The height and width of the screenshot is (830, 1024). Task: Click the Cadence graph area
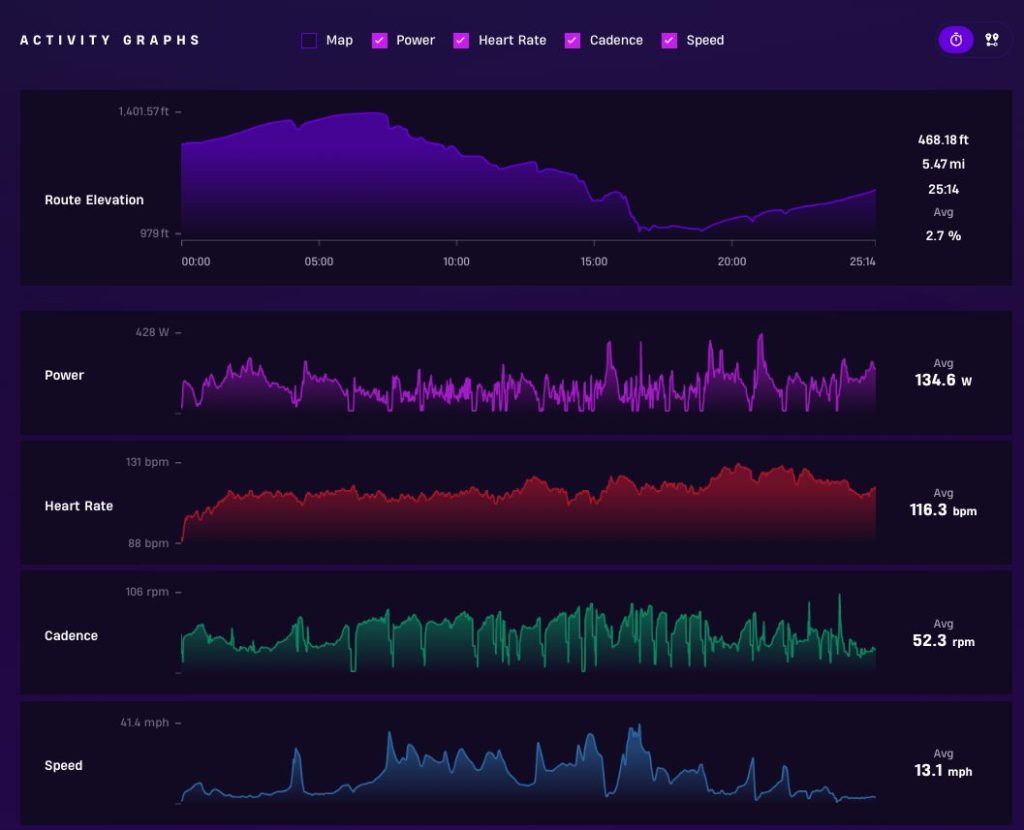click(x=528, y=633)
